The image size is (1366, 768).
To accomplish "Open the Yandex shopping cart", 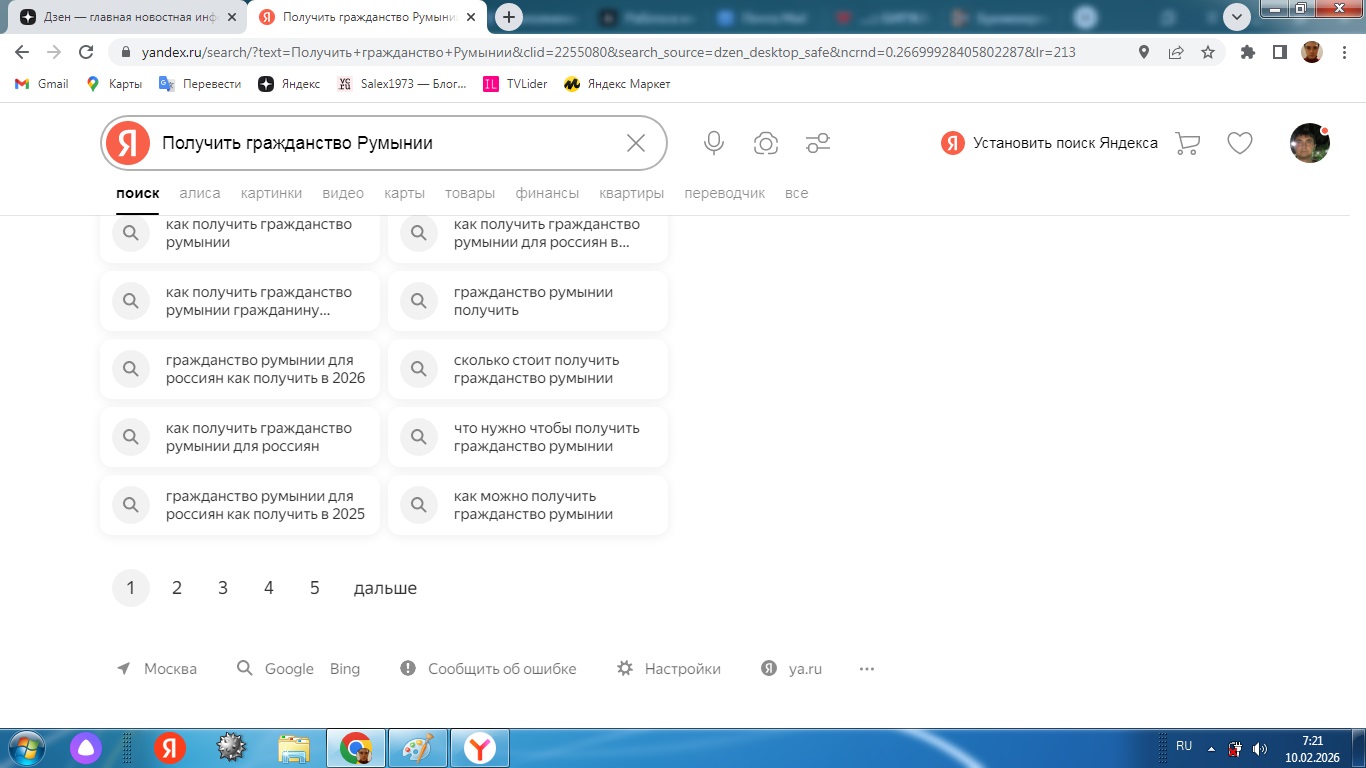I will coord(1187,143).
